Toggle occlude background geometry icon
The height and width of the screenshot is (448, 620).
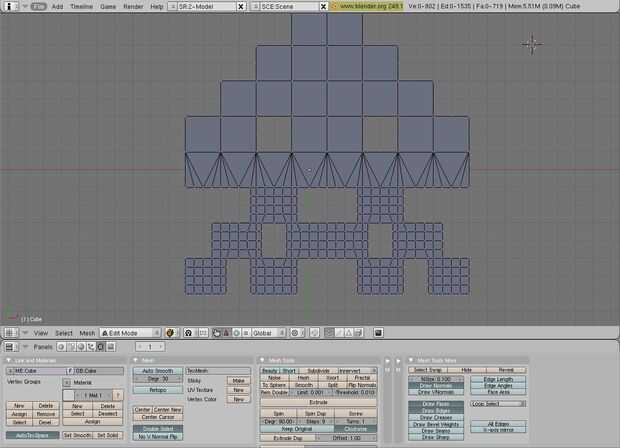click(358, 333)
